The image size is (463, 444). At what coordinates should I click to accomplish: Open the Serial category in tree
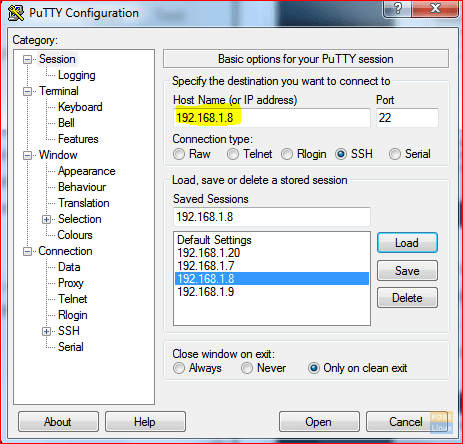click(71, 347)
